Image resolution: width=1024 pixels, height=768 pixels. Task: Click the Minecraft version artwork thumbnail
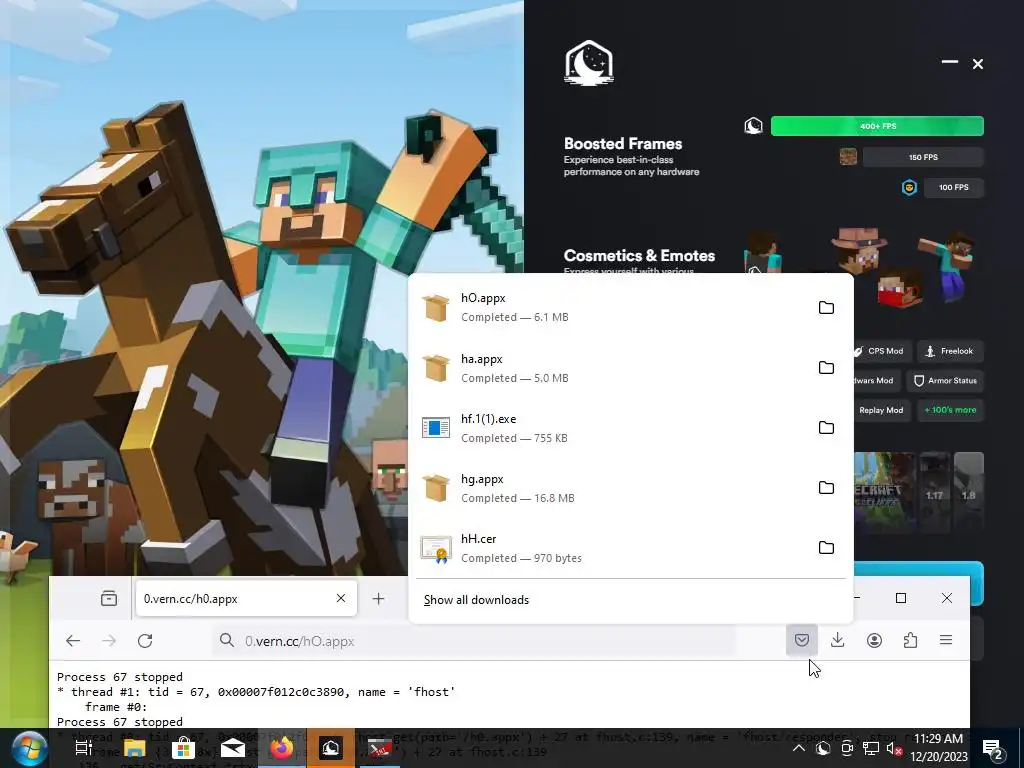pos(884,493)
